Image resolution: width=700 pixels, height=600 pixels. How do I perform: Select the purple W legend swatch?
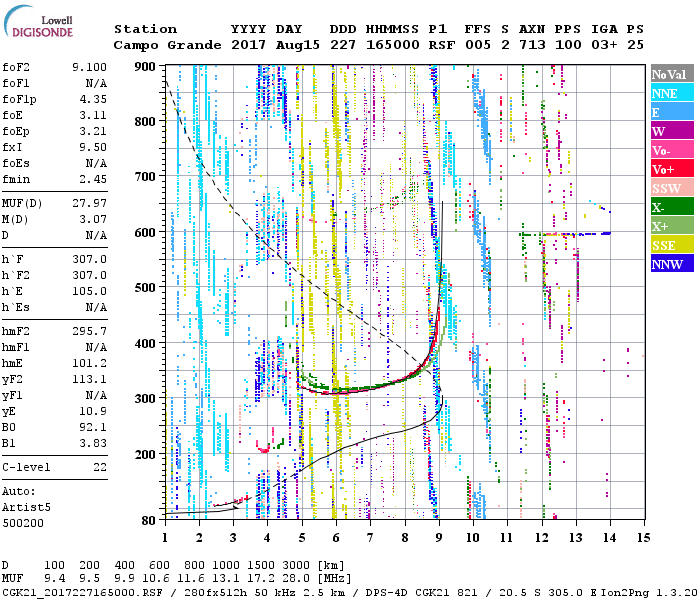pos(669,131)
